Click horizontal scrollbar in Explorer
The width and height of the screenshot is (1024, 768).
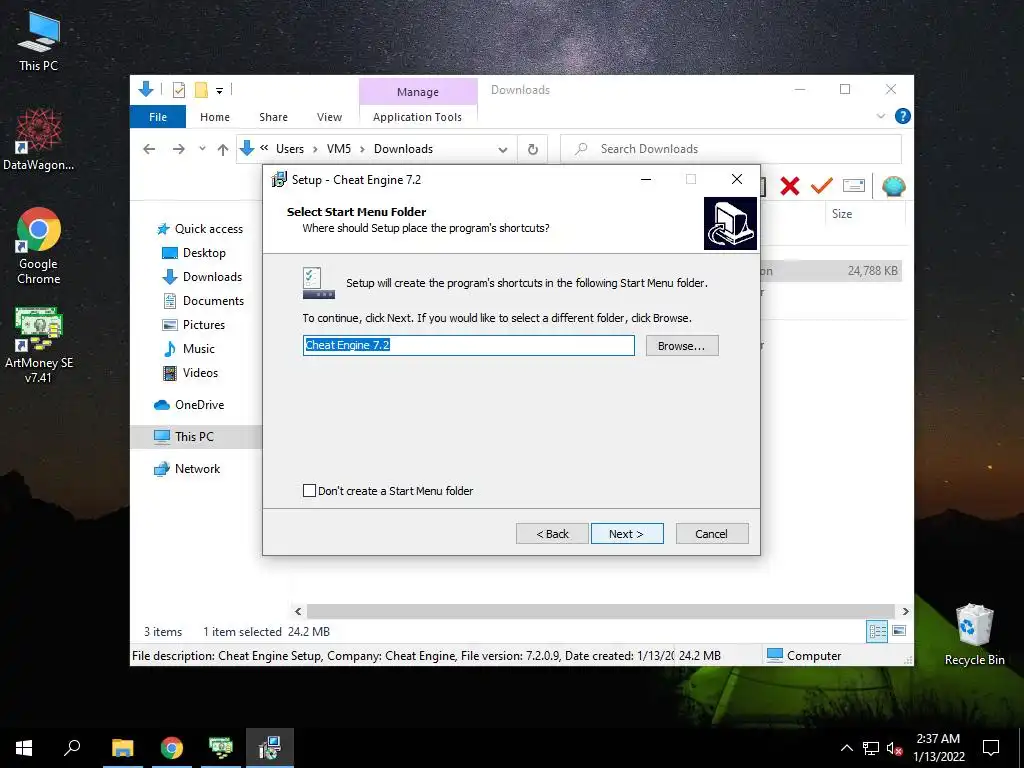click(601, 611)
